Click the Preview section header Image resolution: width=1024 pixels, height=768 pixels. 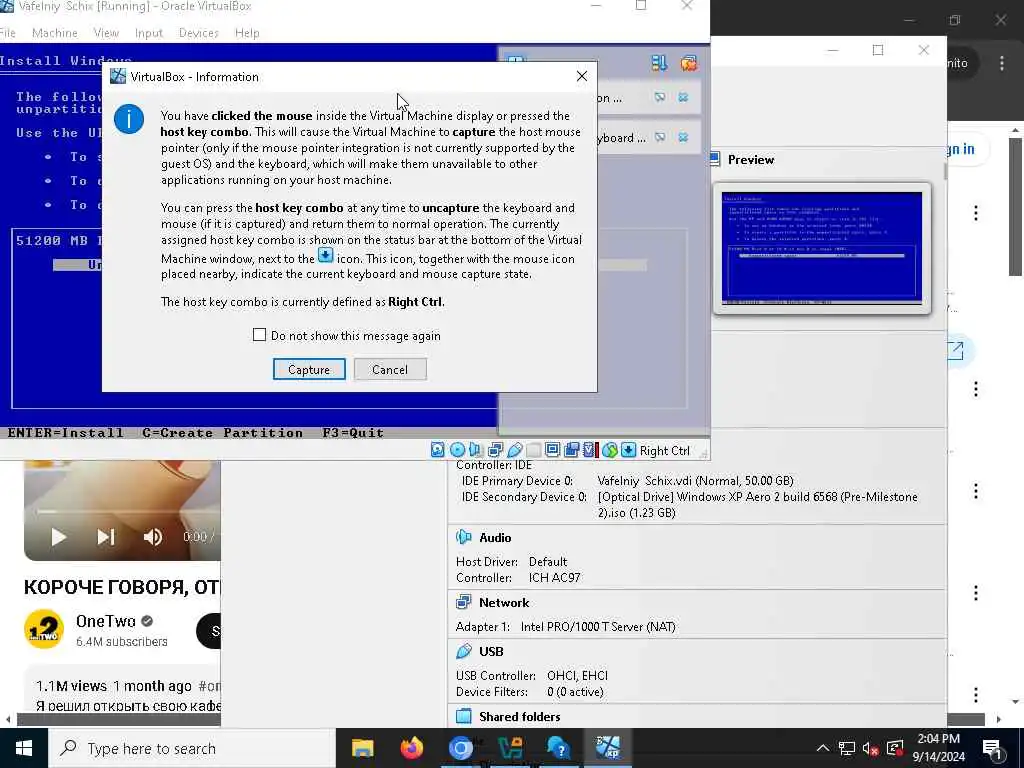pyautogui.click(x=751, y=159)
